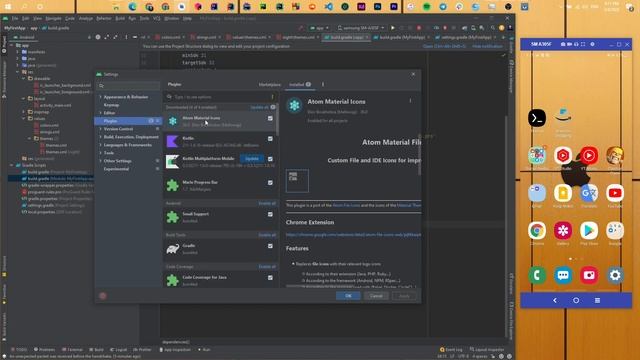Click the Mario Progress Bar plugin icon
640x360 pixels.
172,185
